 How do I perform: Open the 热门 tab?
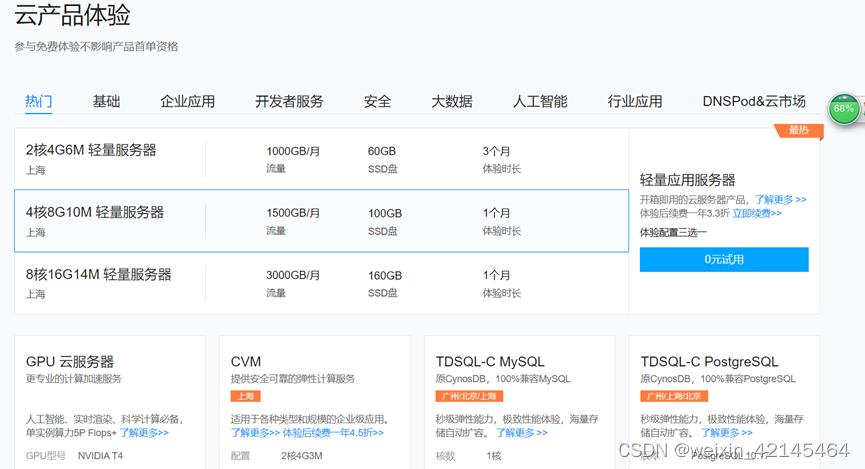[39, 102]
